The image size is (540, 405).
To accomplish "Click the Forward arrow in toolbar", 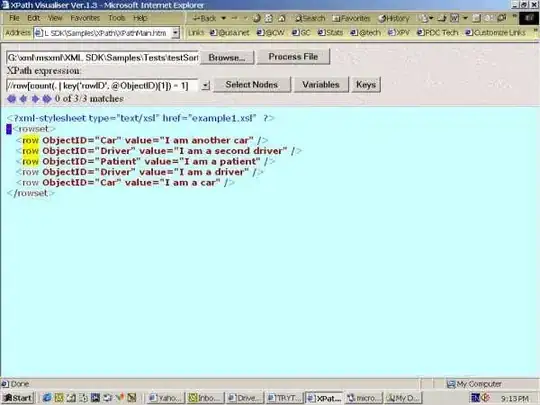I will tap(235, 18).
